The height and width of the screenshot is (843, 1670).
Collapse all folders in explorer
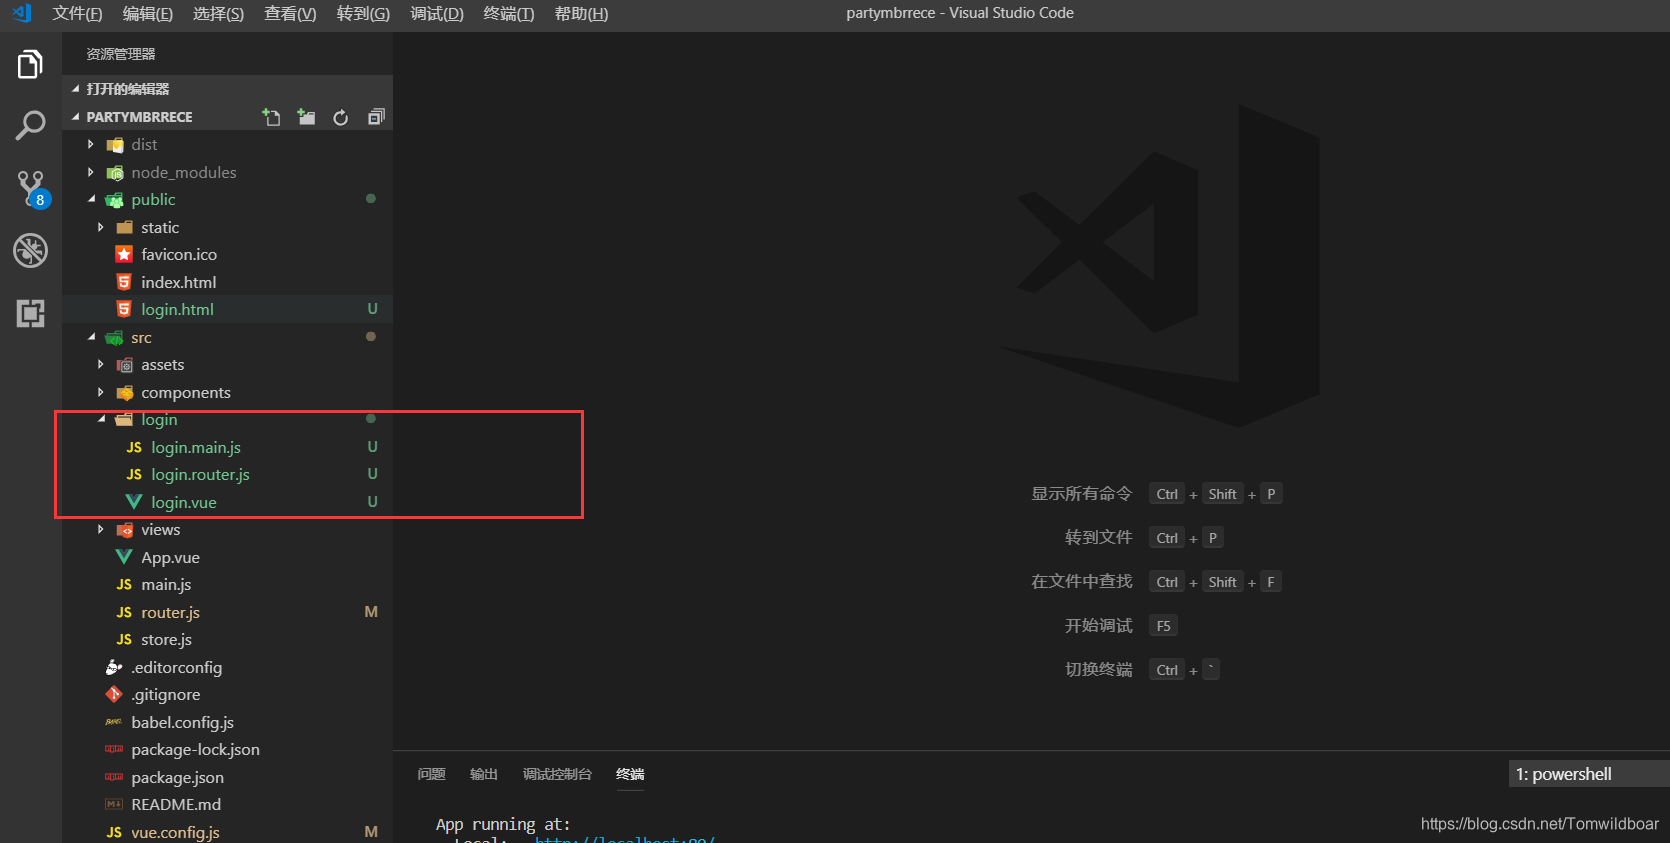point(376,117)
